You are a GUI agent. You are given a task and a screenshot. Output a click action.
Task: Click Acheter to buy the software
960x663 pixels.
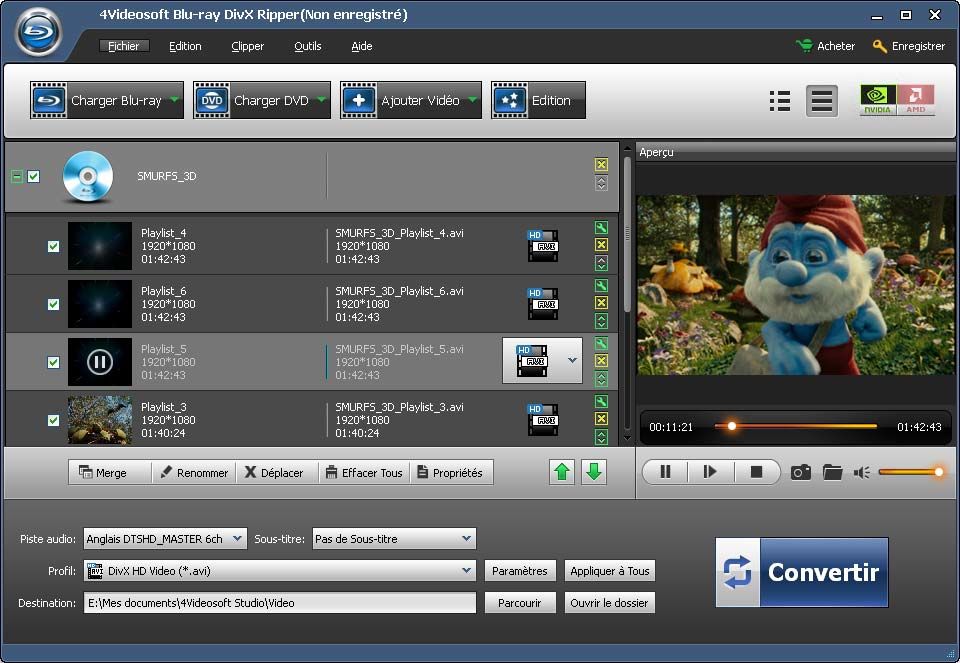click(825, 46)
